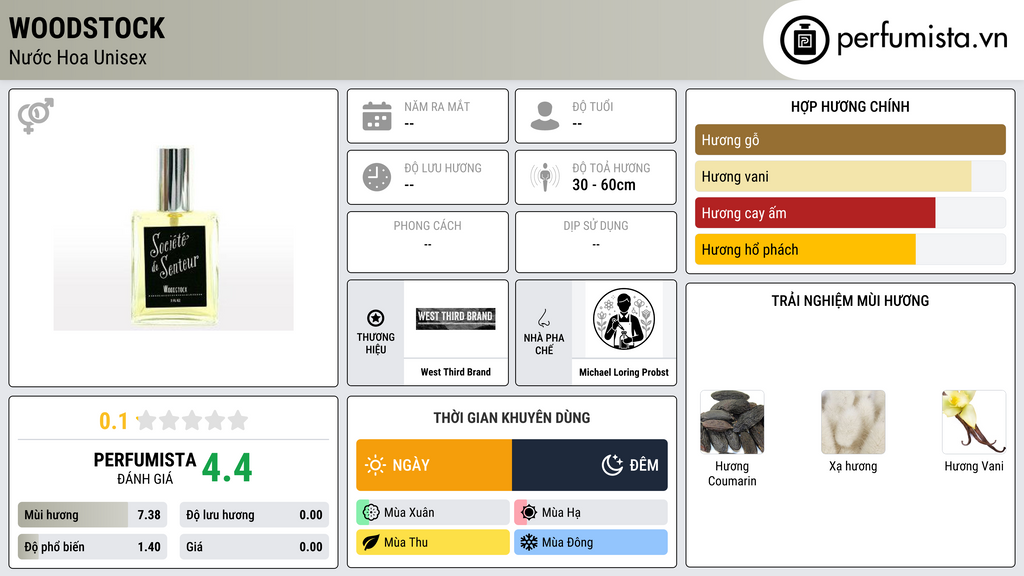
Task: Click the WOODSTOCK title heading
Action: click(87, 28)
